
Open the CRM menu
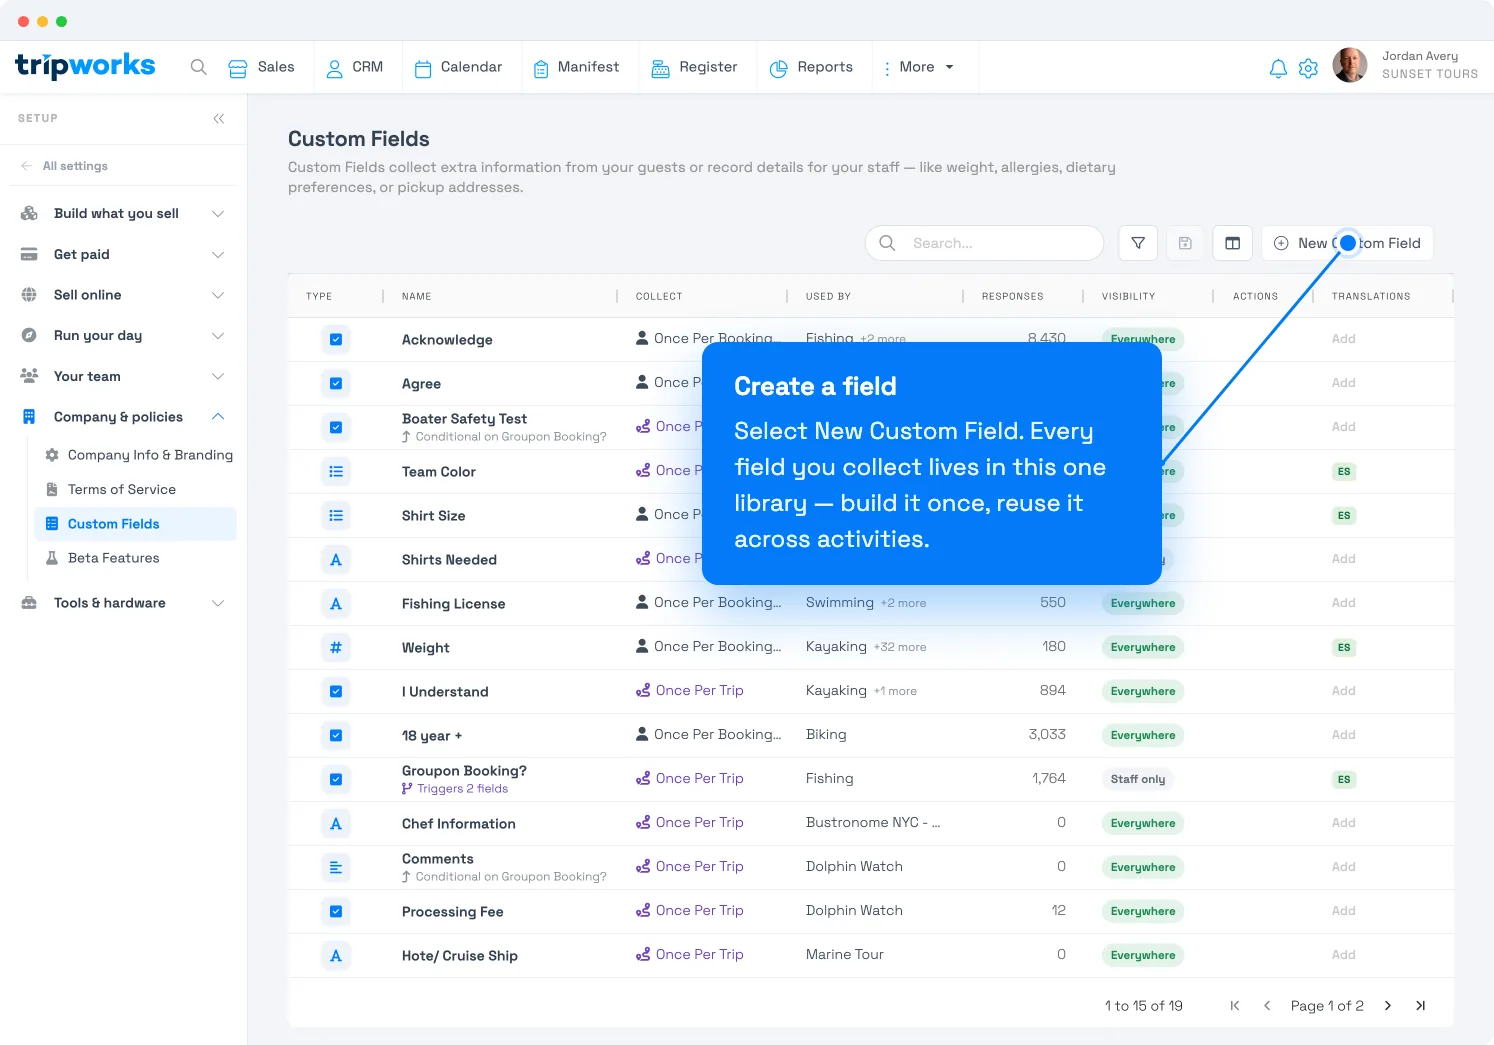pyautogui.click(x=355, y=67)
